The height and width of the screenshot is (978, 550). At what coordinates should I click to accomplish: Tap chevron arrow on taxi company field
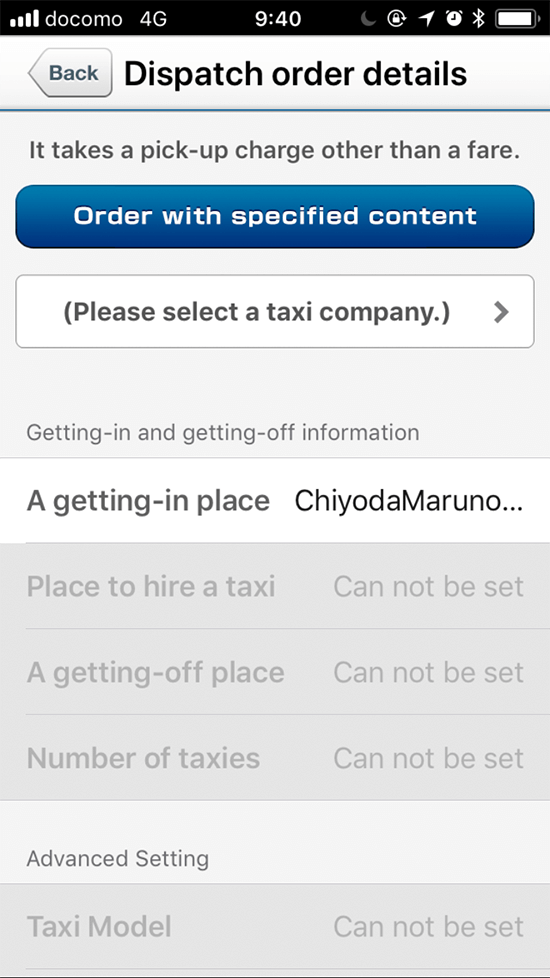(501, 312)
